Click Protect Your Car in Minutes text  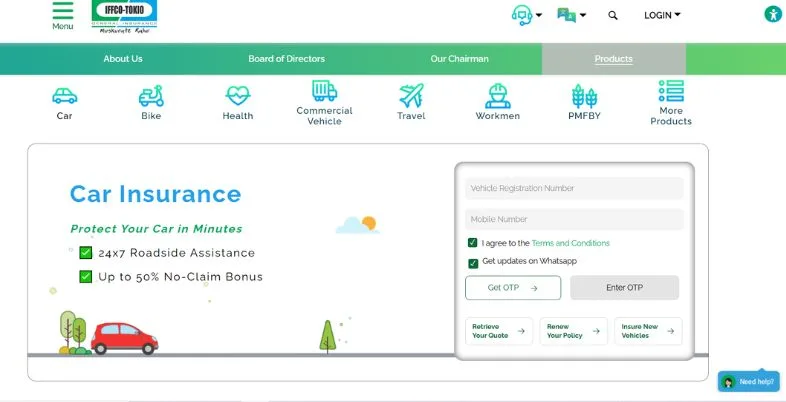[156, 229]
